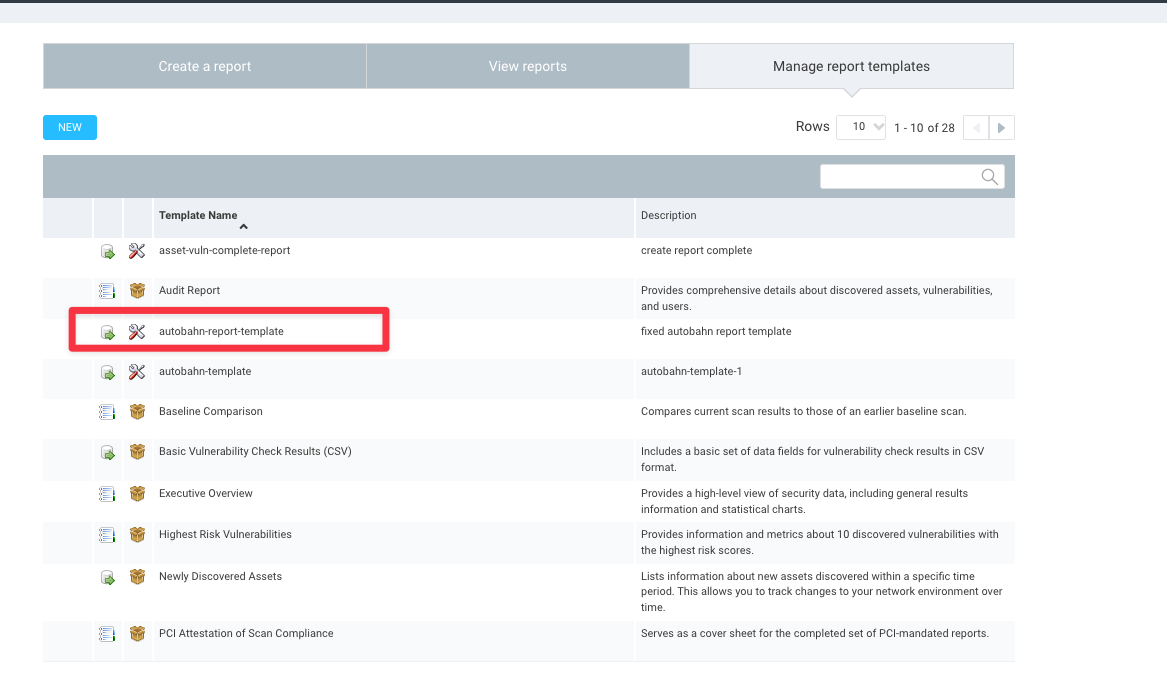The width and height of the screenshot is (1167, 698).
Task: Click document icon for PCI Attestation row
Action: click(107, 634)
